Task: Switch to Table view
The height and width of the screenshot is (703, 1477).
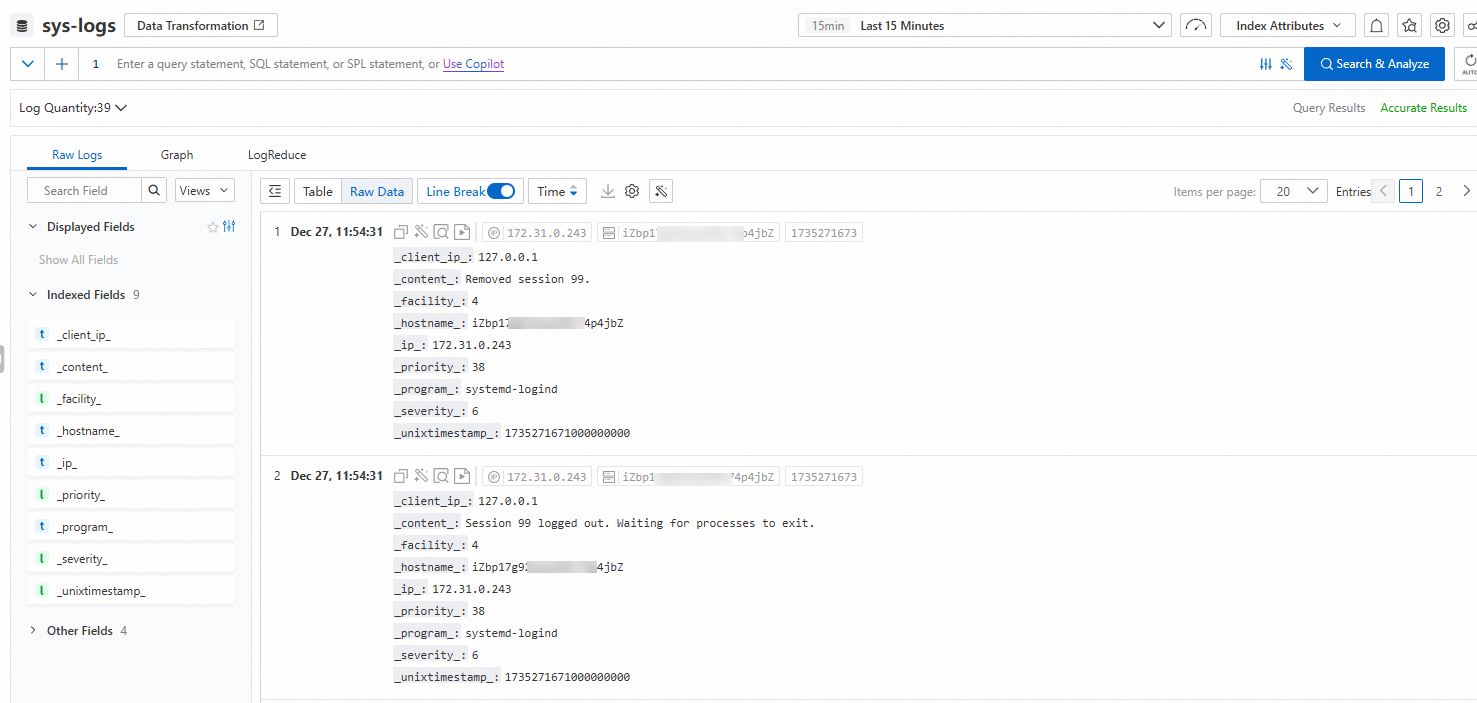Action: click(x=318, y=191)
